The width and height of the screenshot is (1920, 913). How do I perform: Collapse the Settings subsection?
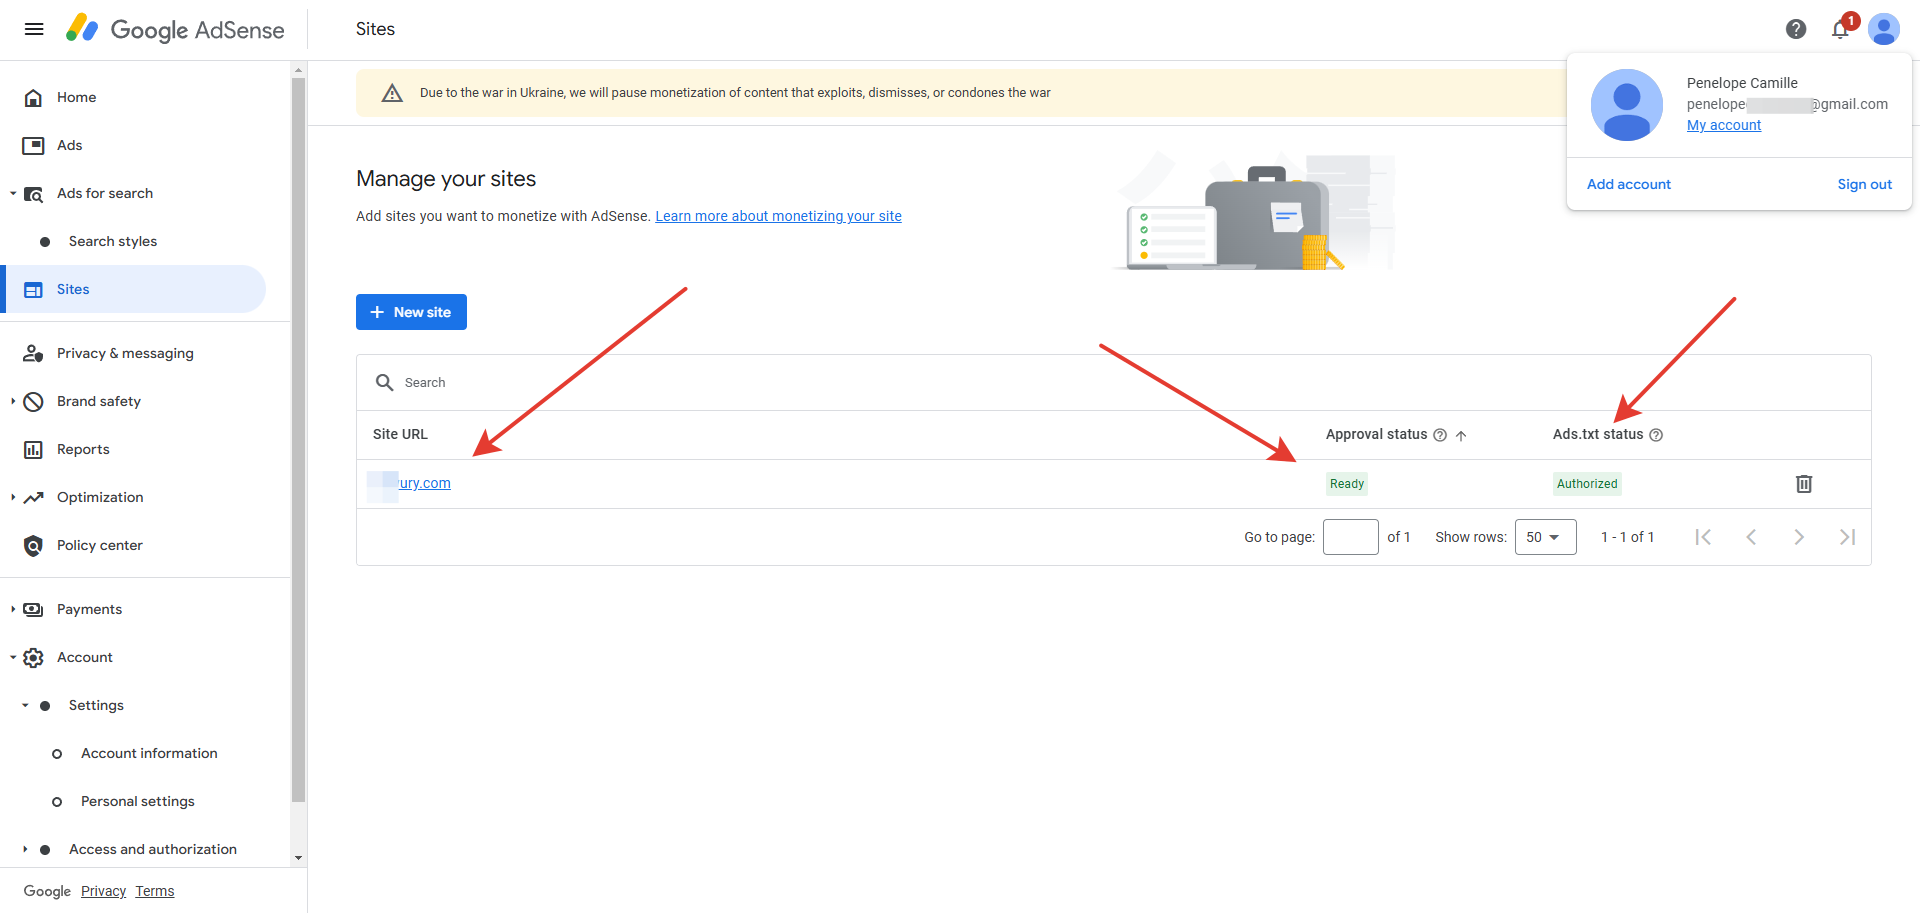pyautogui.click(x=25, y=705)
